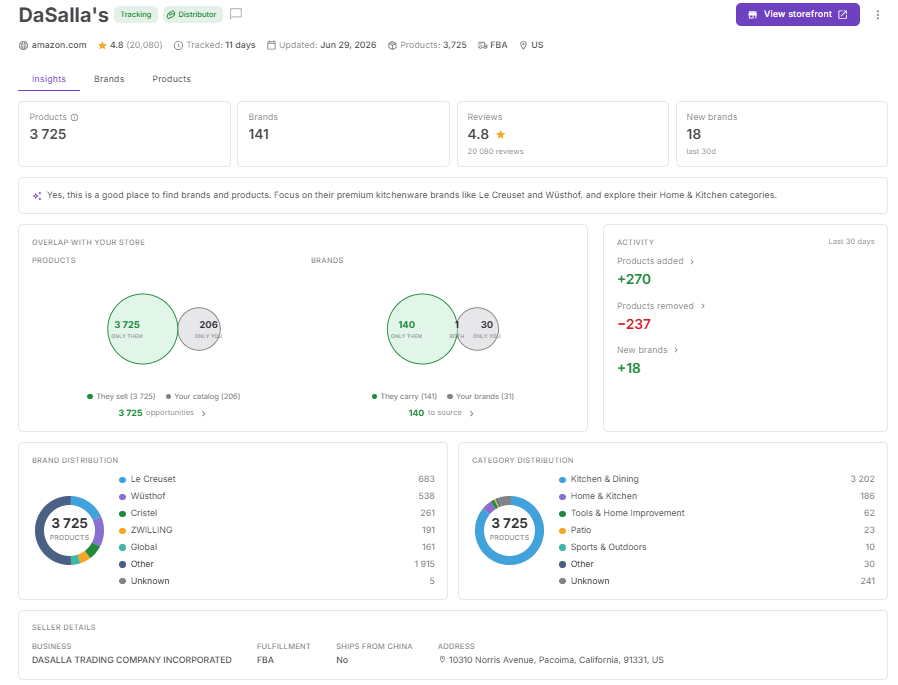Click the blue Le Creuset legend dot
The width and height of the screenshot is (898, 685).
click(x=123, y=480)
